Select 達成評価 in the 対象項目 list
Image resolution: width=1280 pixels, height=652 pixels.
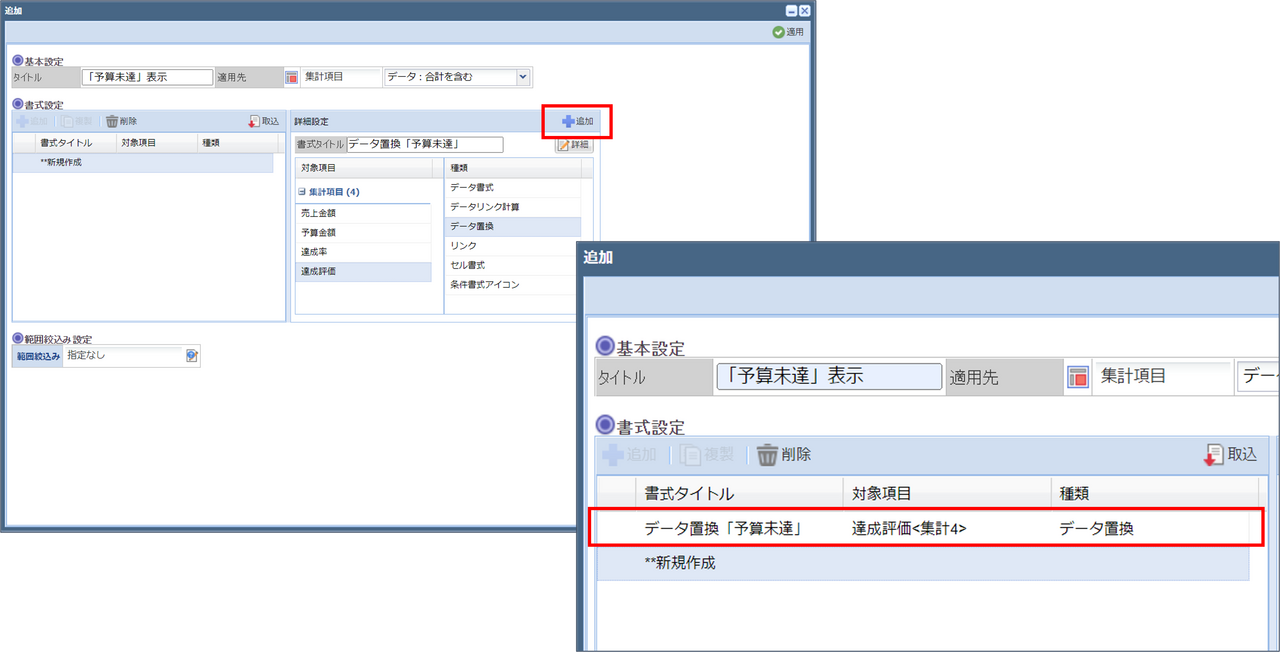coord(363,272)
